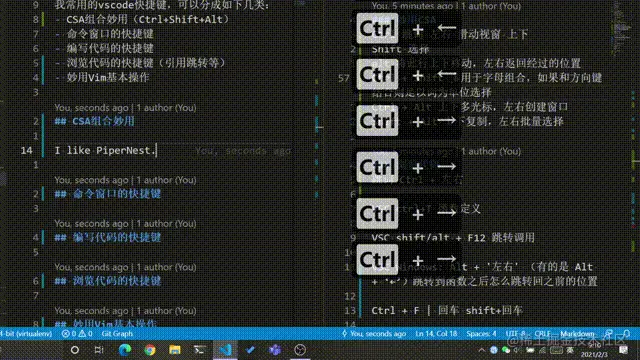Open Git Graph from the status bar
The image size is (640, 360).
(x=117, y=333)
